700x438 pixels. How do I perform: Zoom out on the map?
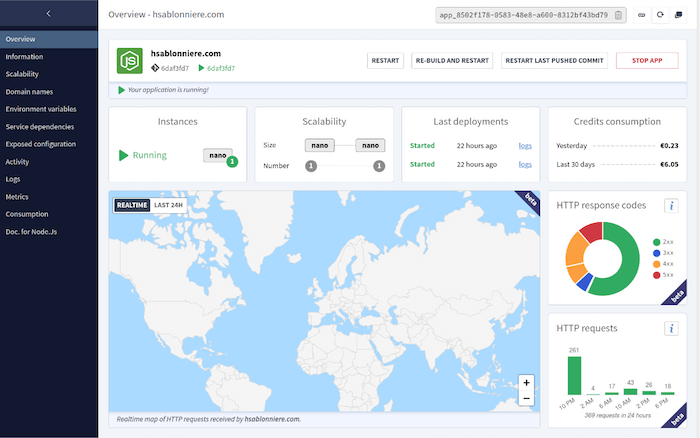(526, 399)
